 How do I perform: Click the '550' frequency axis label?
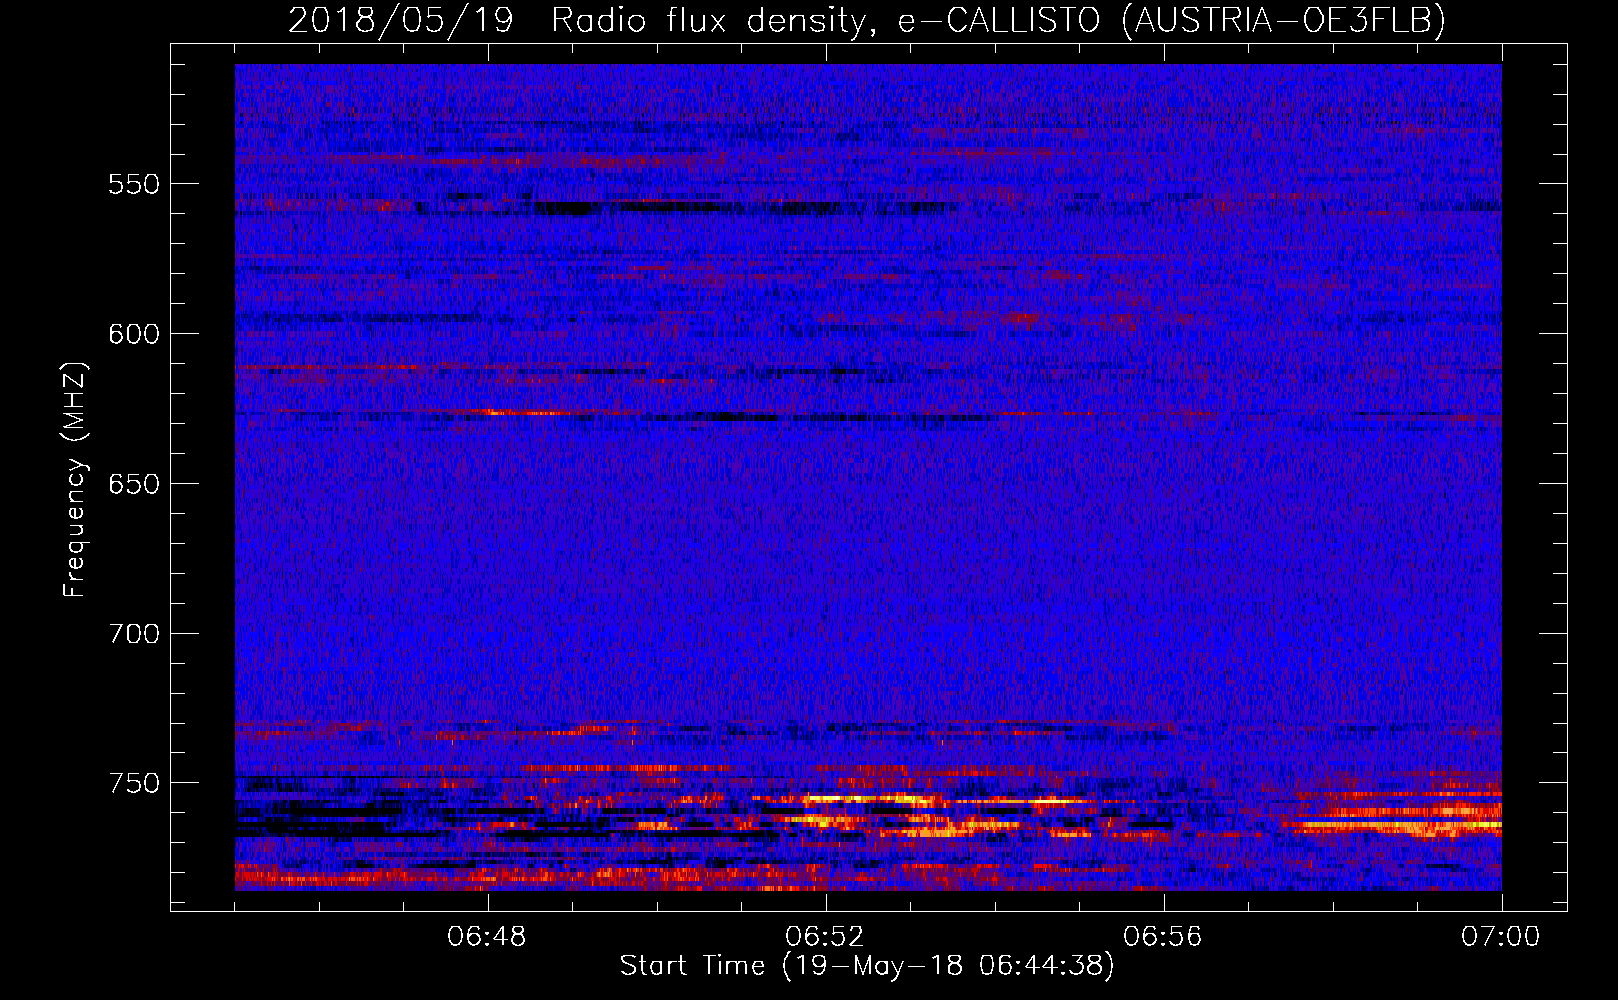click(x=134, y=184)
